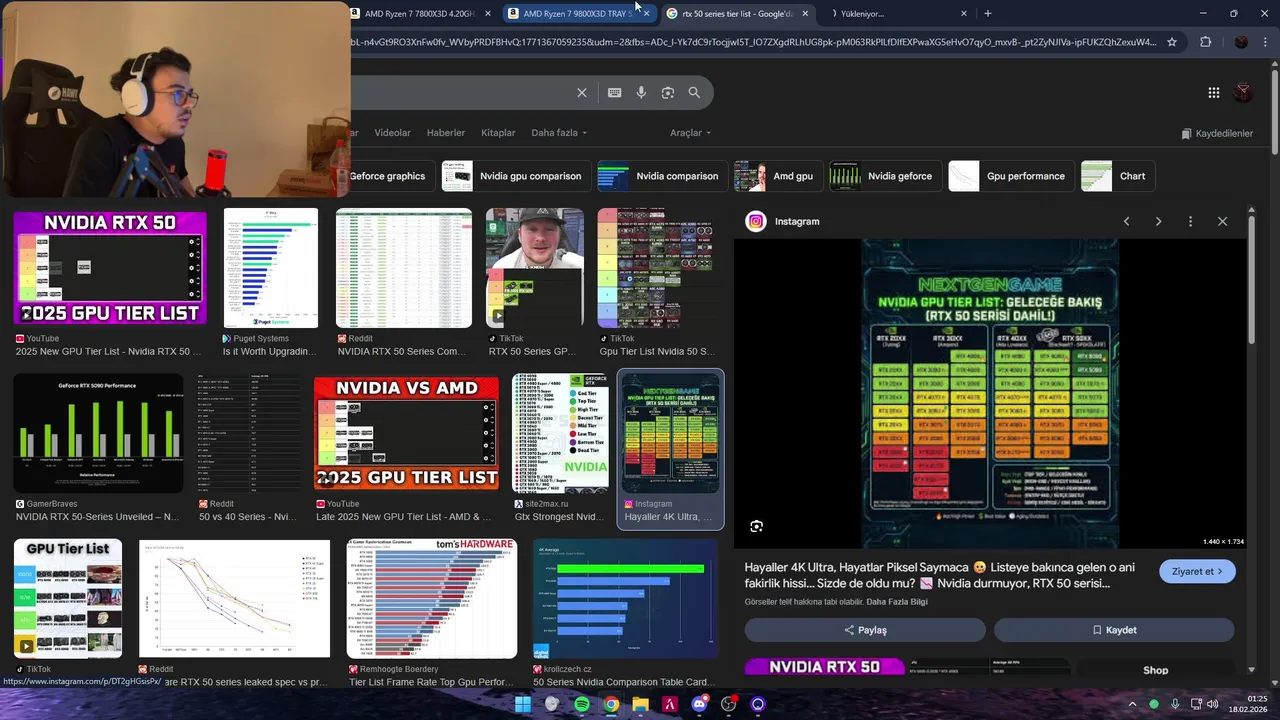The height and width of the screenshot is (720, 1280).
Task: Click the Kaydet save button
Action: 1114,630
